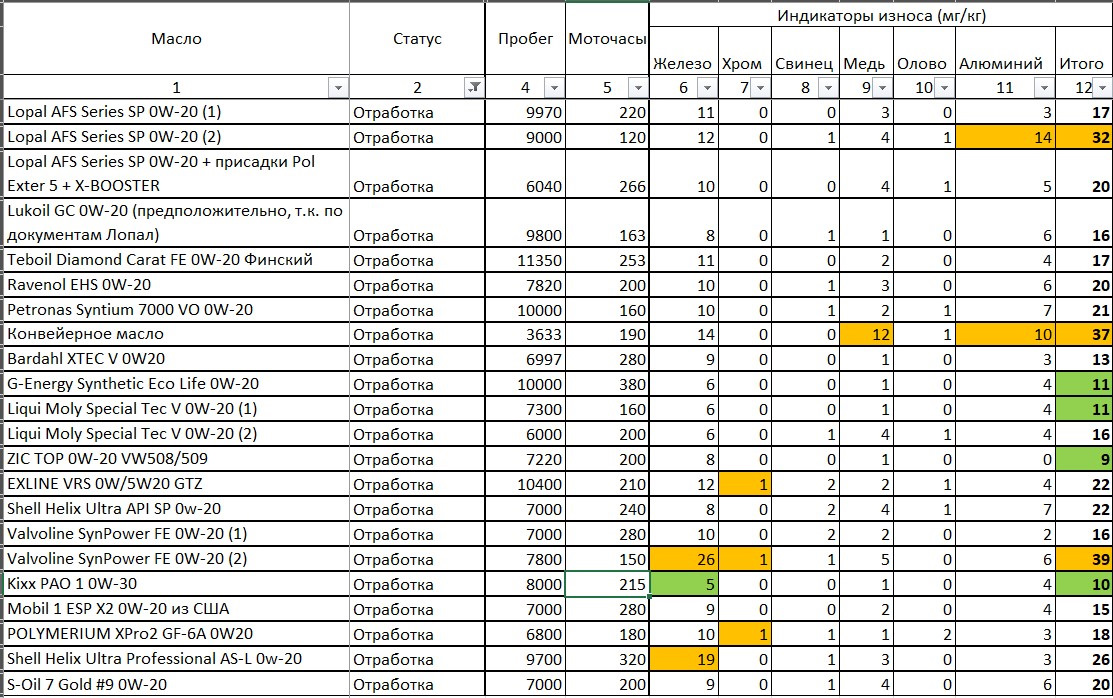1113x698 pixels.
Task: Select the 'Индикаторы износа (мг/кг)' header
Action: click(x=881, y=15)
